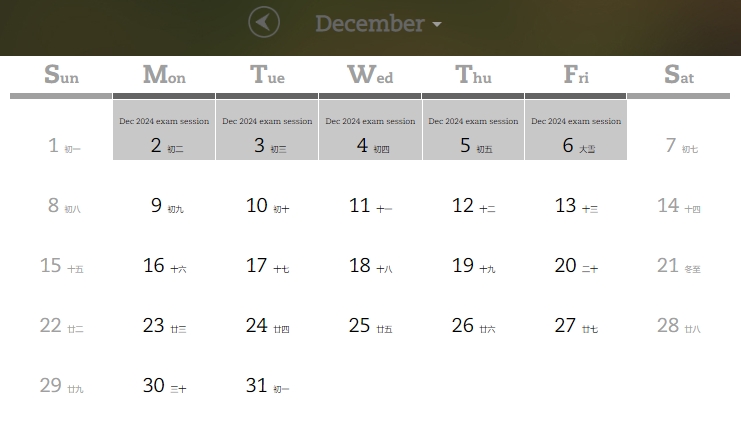
Task: Choose Sunday December 29
Action: tap(60, 386)
